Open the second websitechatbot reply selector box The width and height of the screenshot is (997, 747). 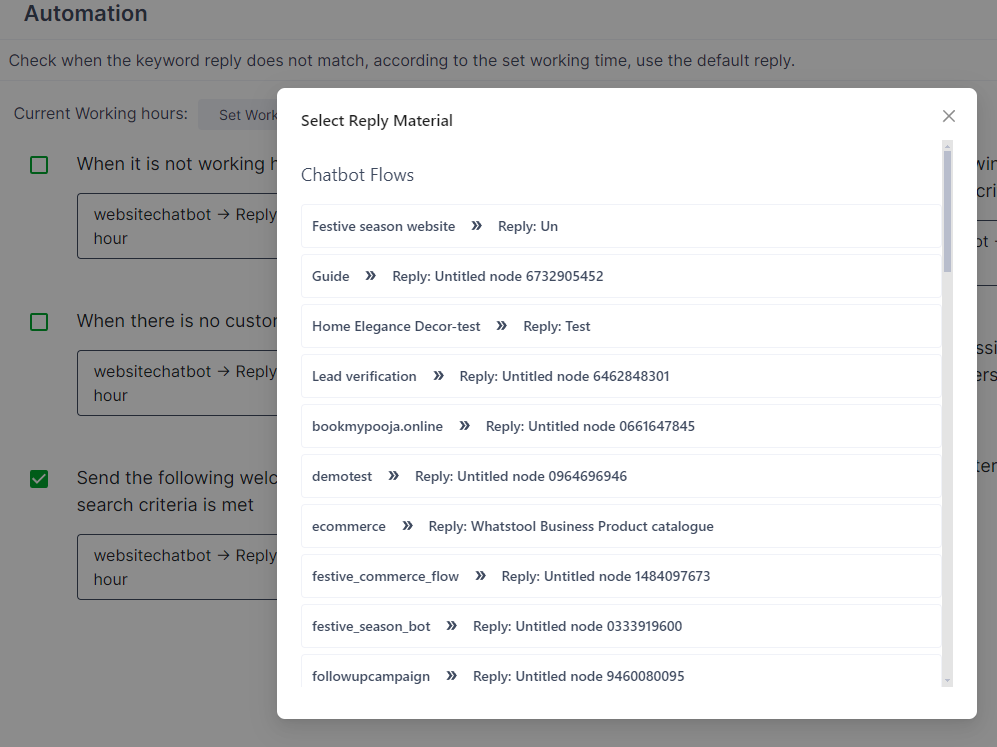click(x=176, y=383)
